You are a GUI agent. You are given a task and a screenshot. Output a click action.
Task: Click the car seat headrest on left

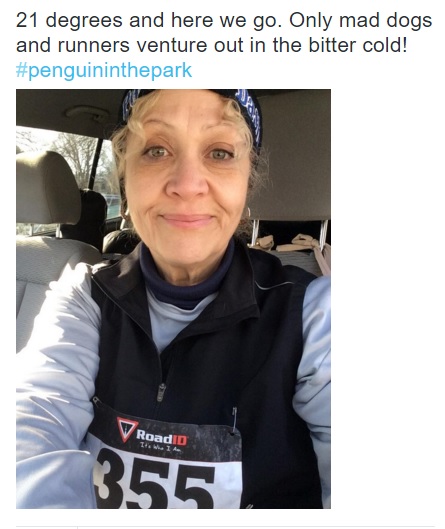click(x=47, y=188)
